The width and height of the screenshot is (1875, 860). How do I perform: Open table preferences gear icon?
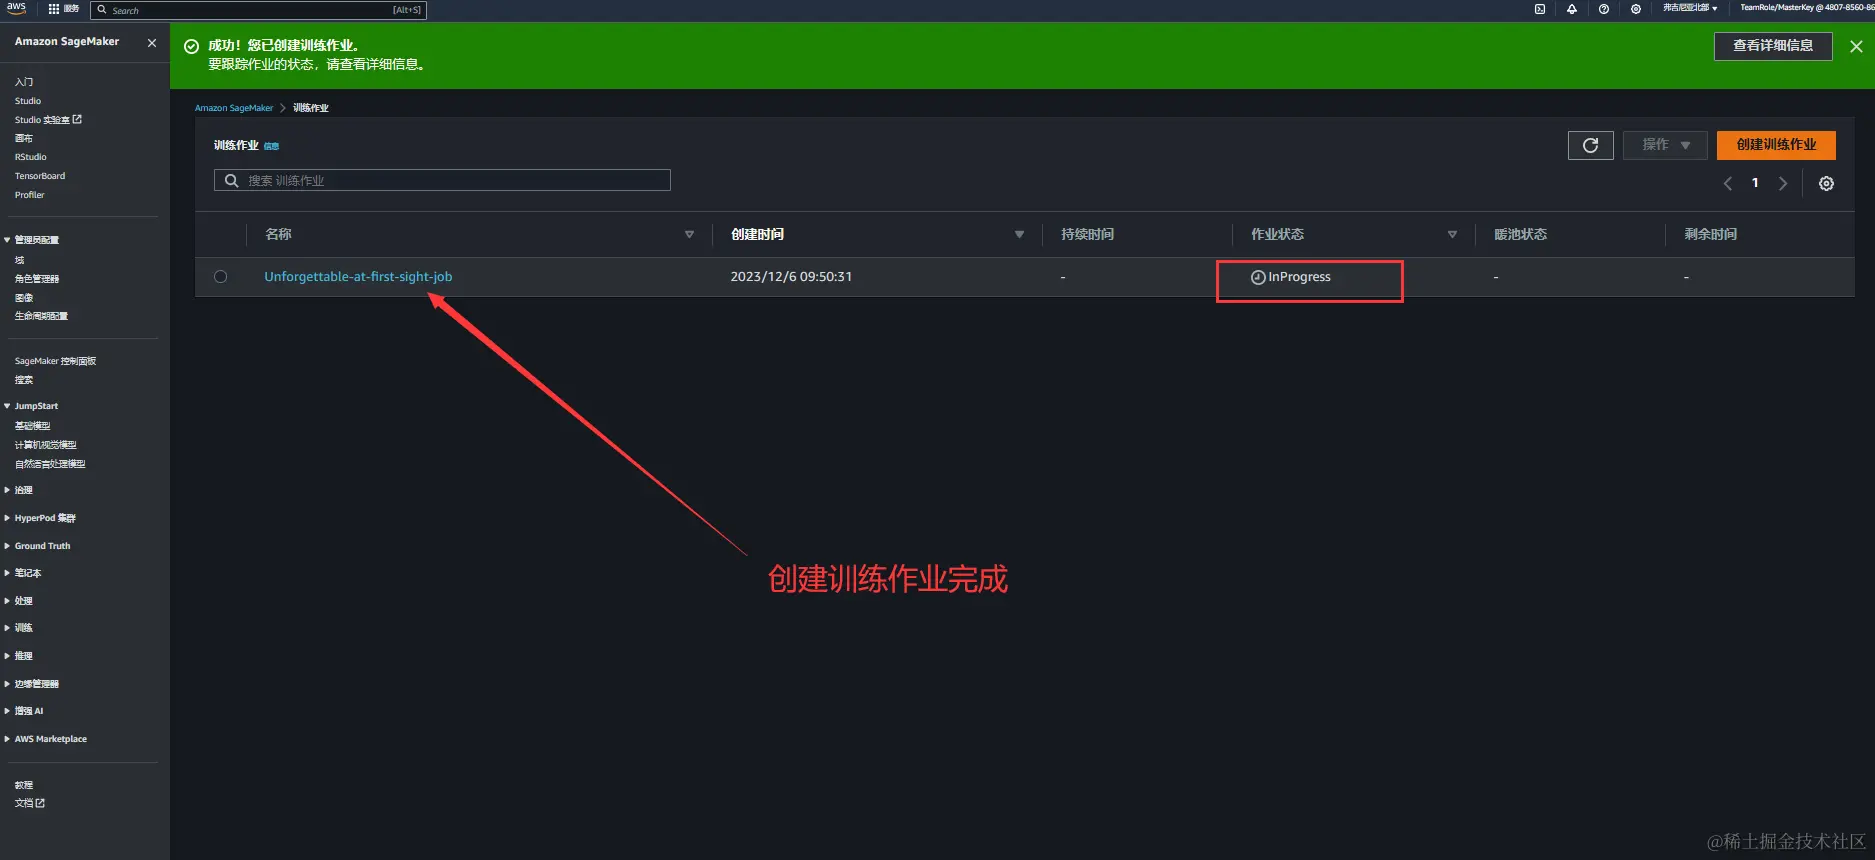[1826, 184]
